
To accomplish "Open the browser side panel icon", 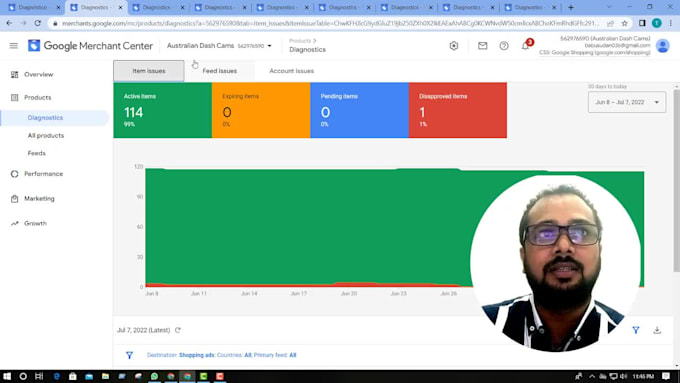I will [x=642, y=23].
